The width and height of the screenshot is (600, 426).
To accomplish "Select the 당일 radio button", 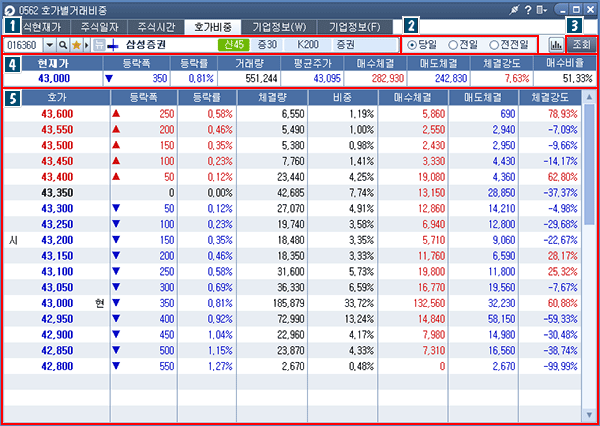I will click(413, 45).
